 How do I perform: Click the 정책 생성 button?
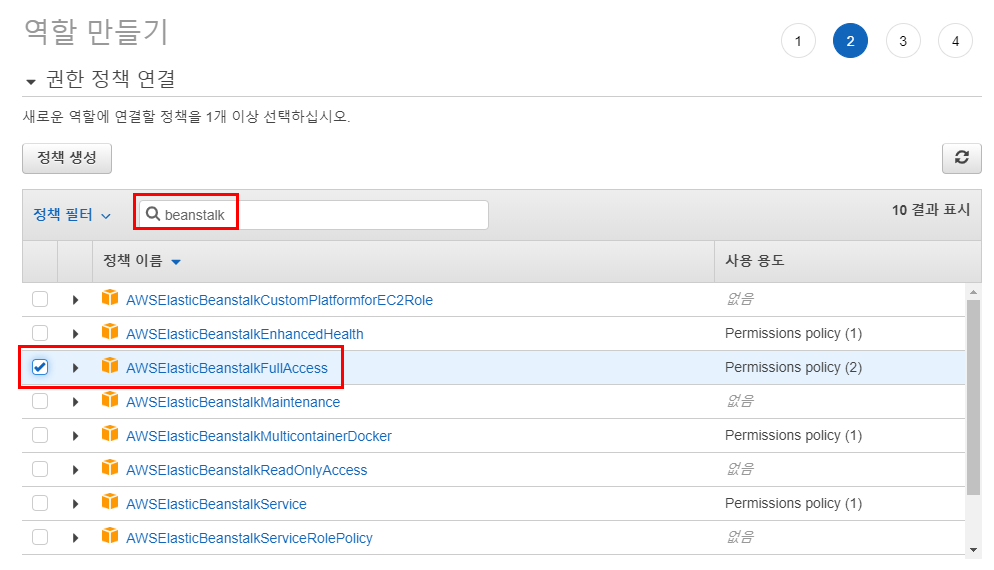pos(67,158)
